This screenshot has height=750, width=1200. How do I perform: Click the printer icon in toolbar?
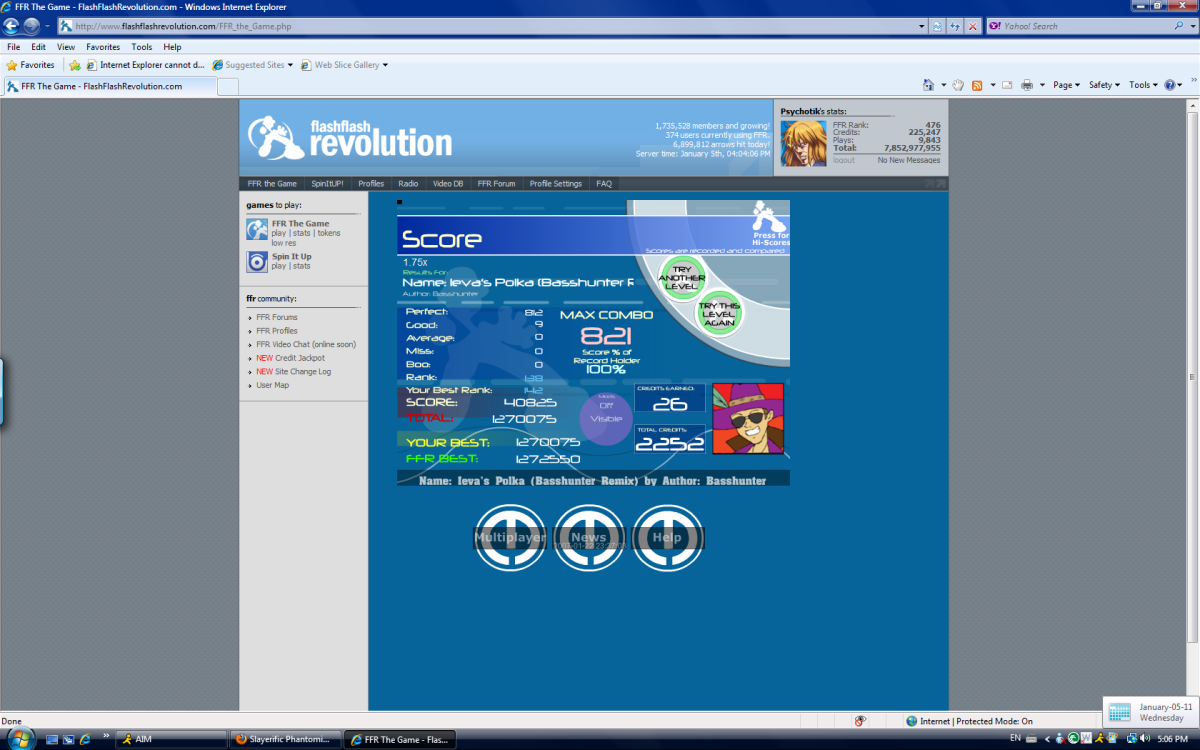1026,85
